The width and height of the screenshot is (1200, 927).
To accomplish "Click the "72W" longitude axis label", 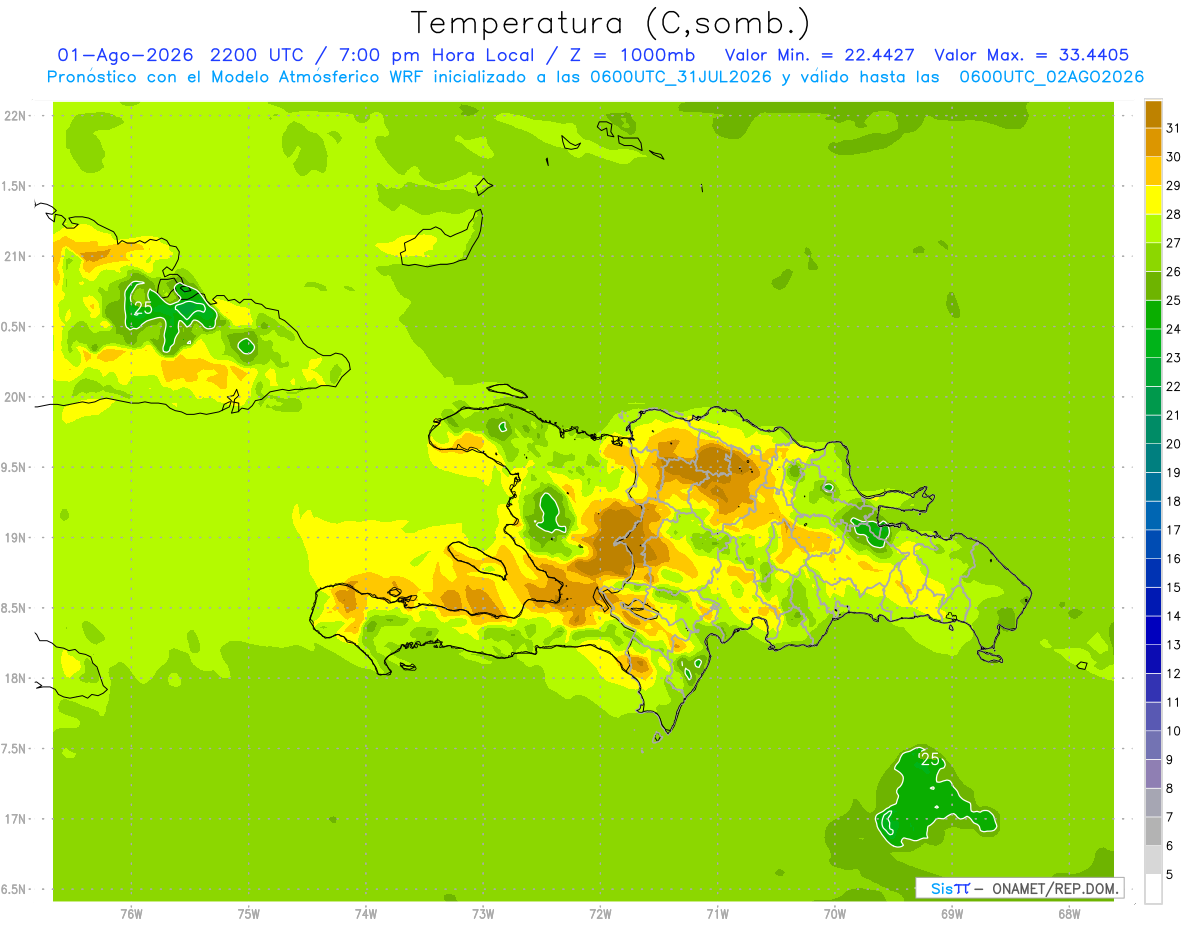I will (x=600, y=913).
